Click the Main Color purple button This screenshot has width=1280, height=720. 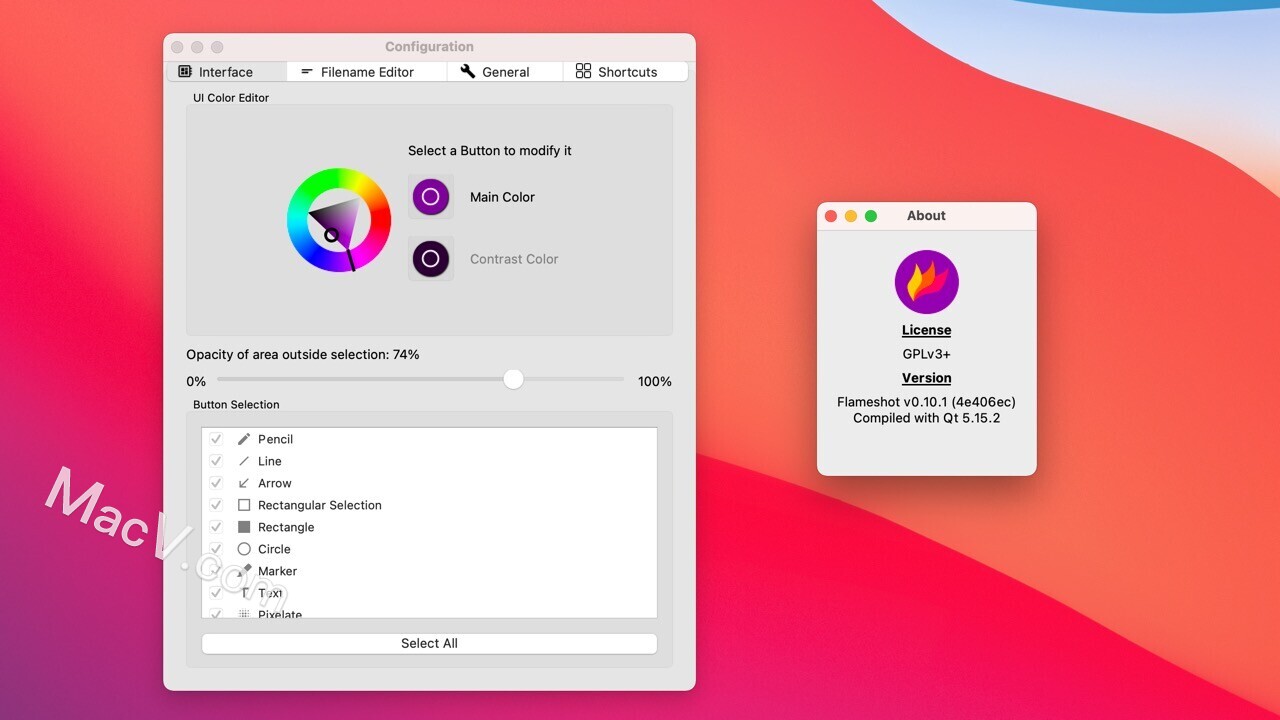[431, 197]
